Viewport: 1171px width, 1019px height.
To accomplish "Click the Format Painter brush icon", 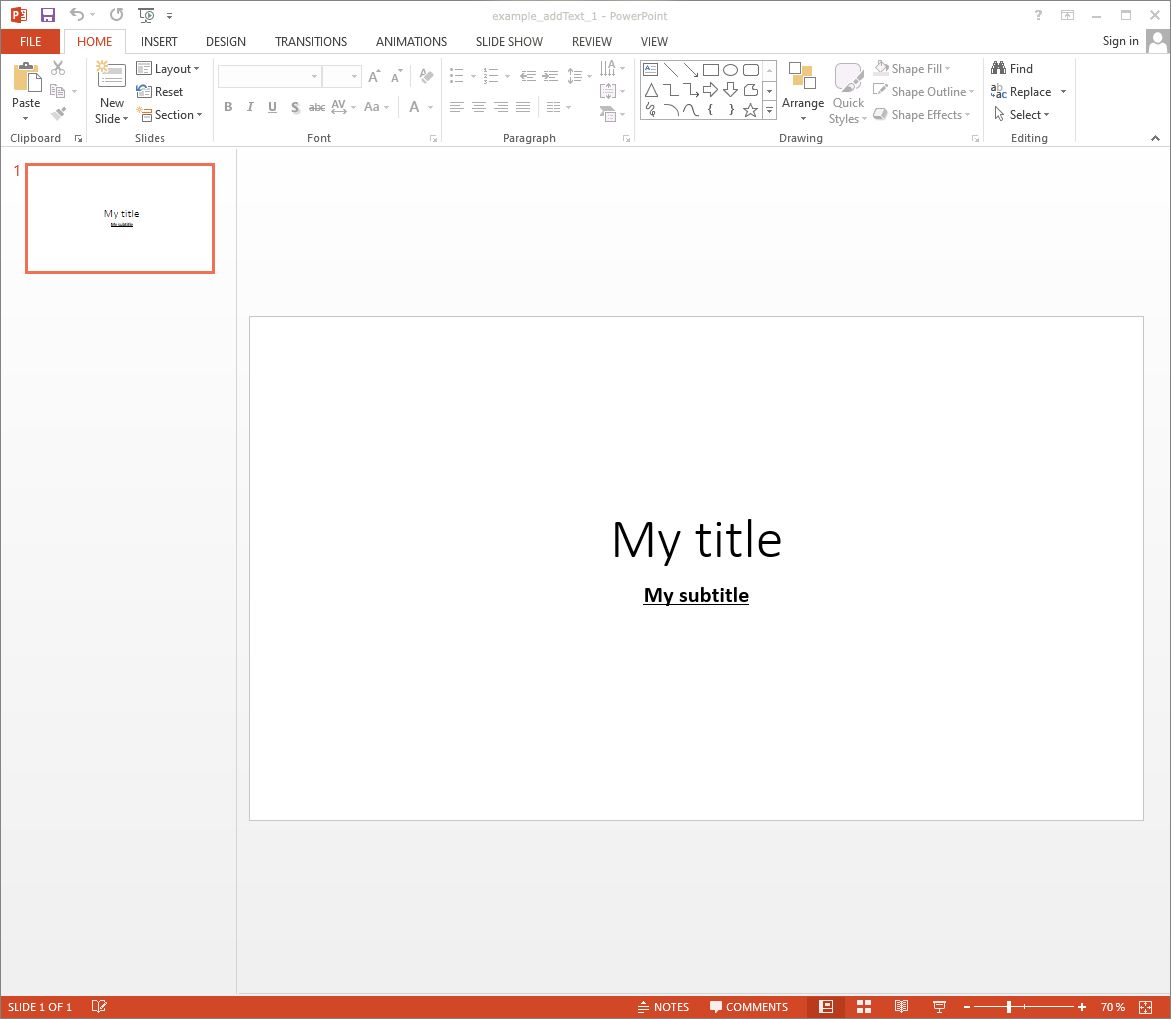I will 58,114.
